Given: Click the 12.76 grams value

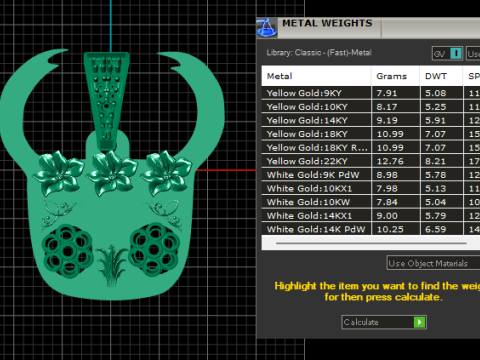Looking at the screenshot, I should [390, 161].
